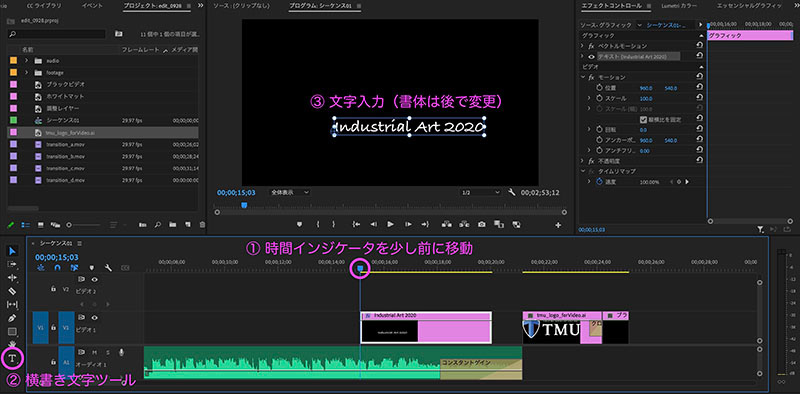This screenshot has height=394, width=800.
Task: Toggle visibility eye of Video 2 track
Action: [x=94, y=279]
